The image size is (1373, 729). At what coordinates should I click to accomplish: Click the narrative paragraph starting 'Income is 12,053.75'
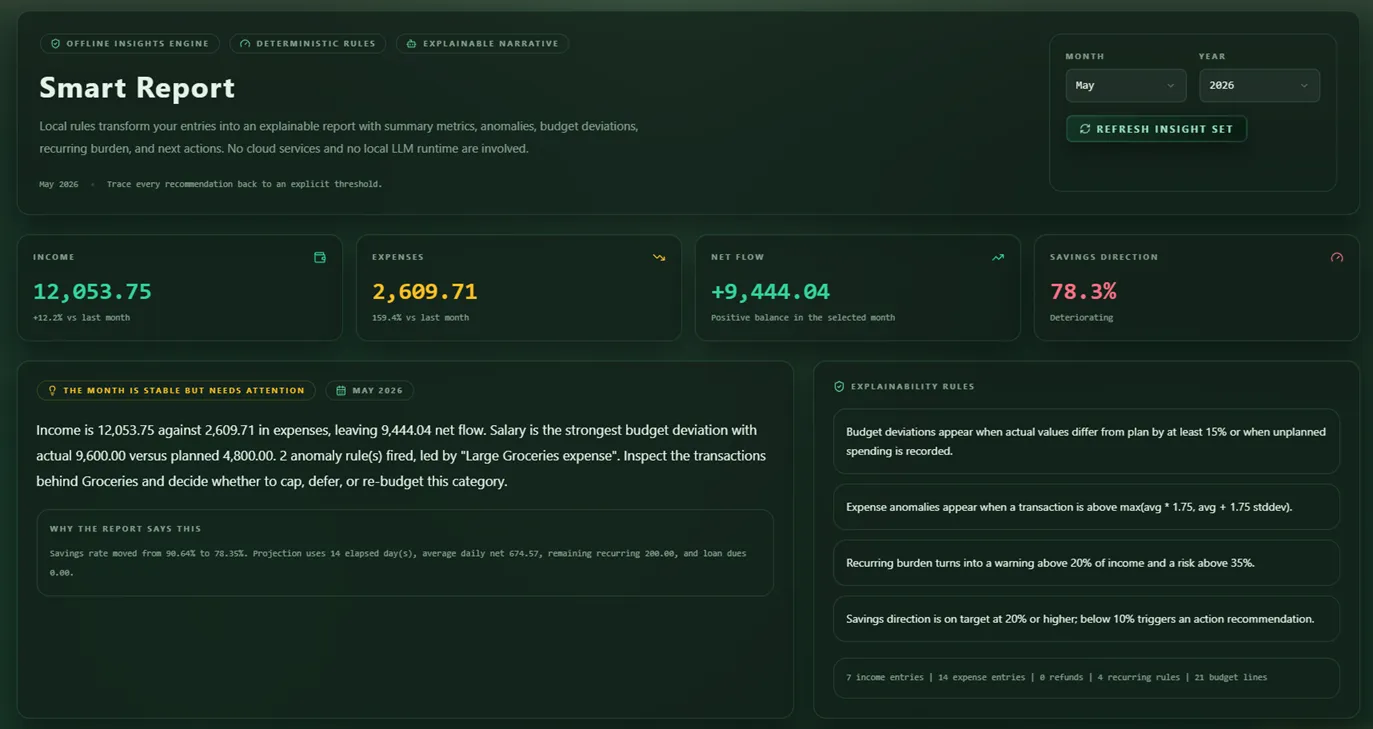click(x=401, y=456)
